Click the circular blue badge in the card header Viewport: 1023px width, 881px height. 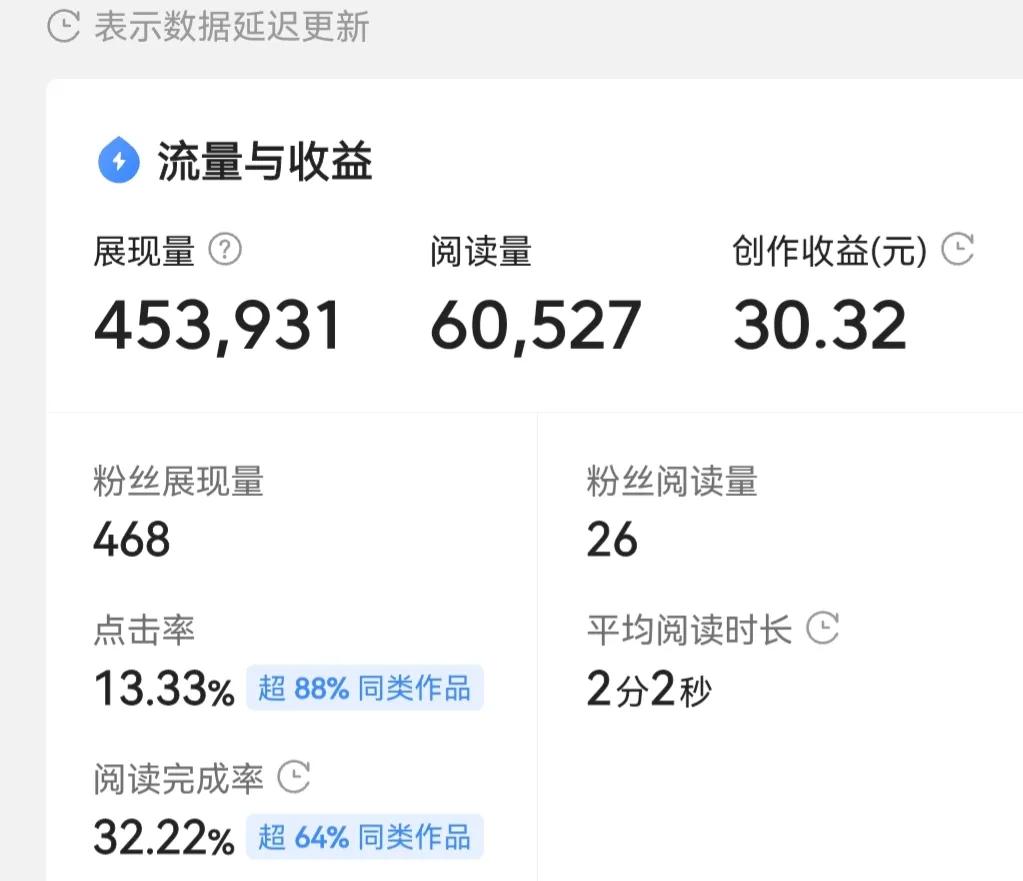[117, 161]
